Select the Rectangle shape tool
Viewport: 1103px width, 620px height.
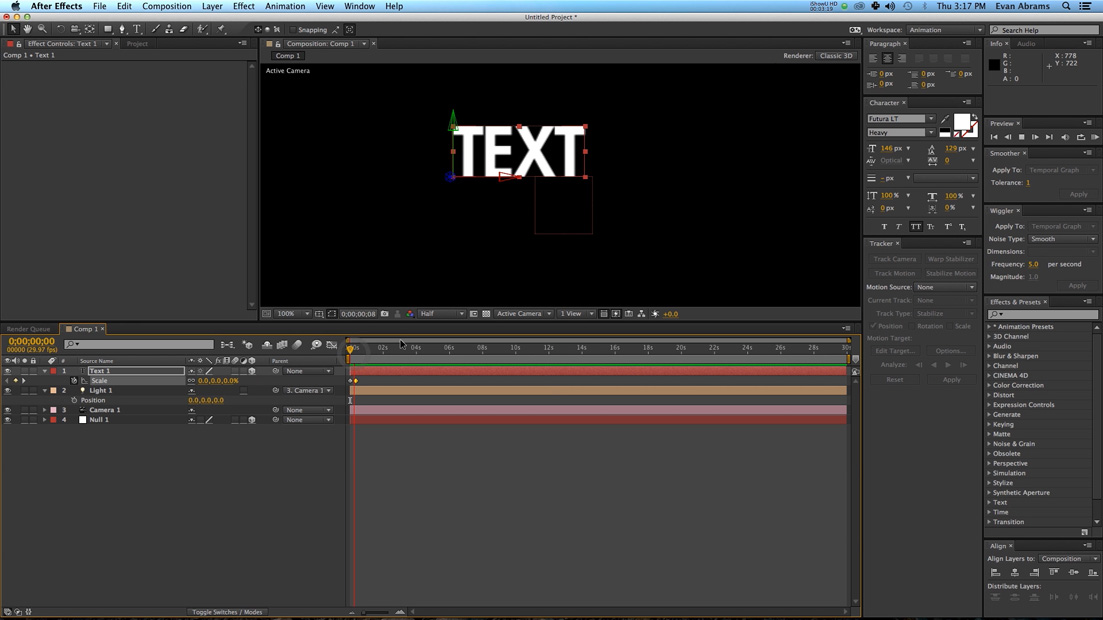pos(108,30)
